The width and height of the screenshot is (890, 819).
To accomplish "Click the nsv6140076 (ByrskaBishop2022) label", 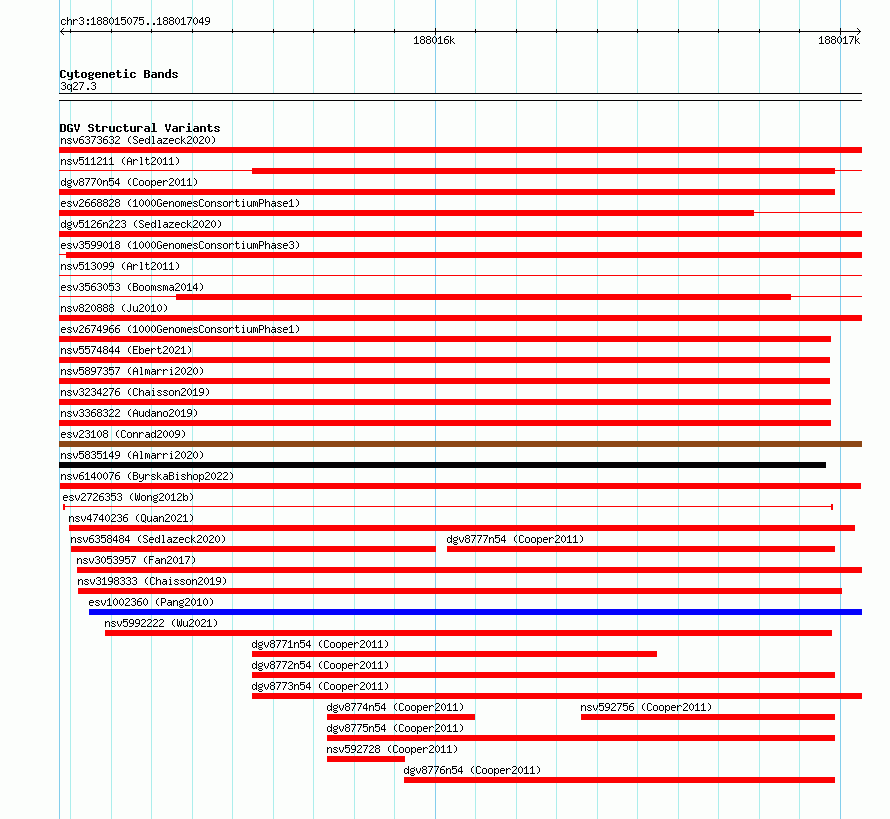I will pos(147,476).
